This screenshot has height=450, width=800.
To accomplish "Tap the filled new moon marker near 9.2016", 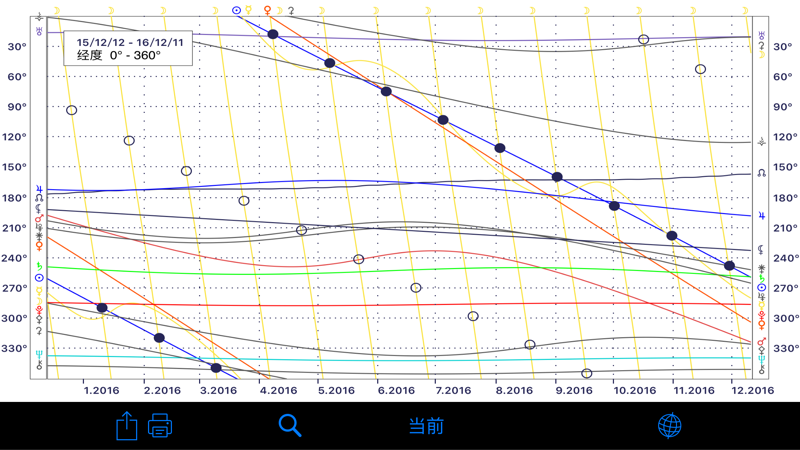I will coord(557,177).
